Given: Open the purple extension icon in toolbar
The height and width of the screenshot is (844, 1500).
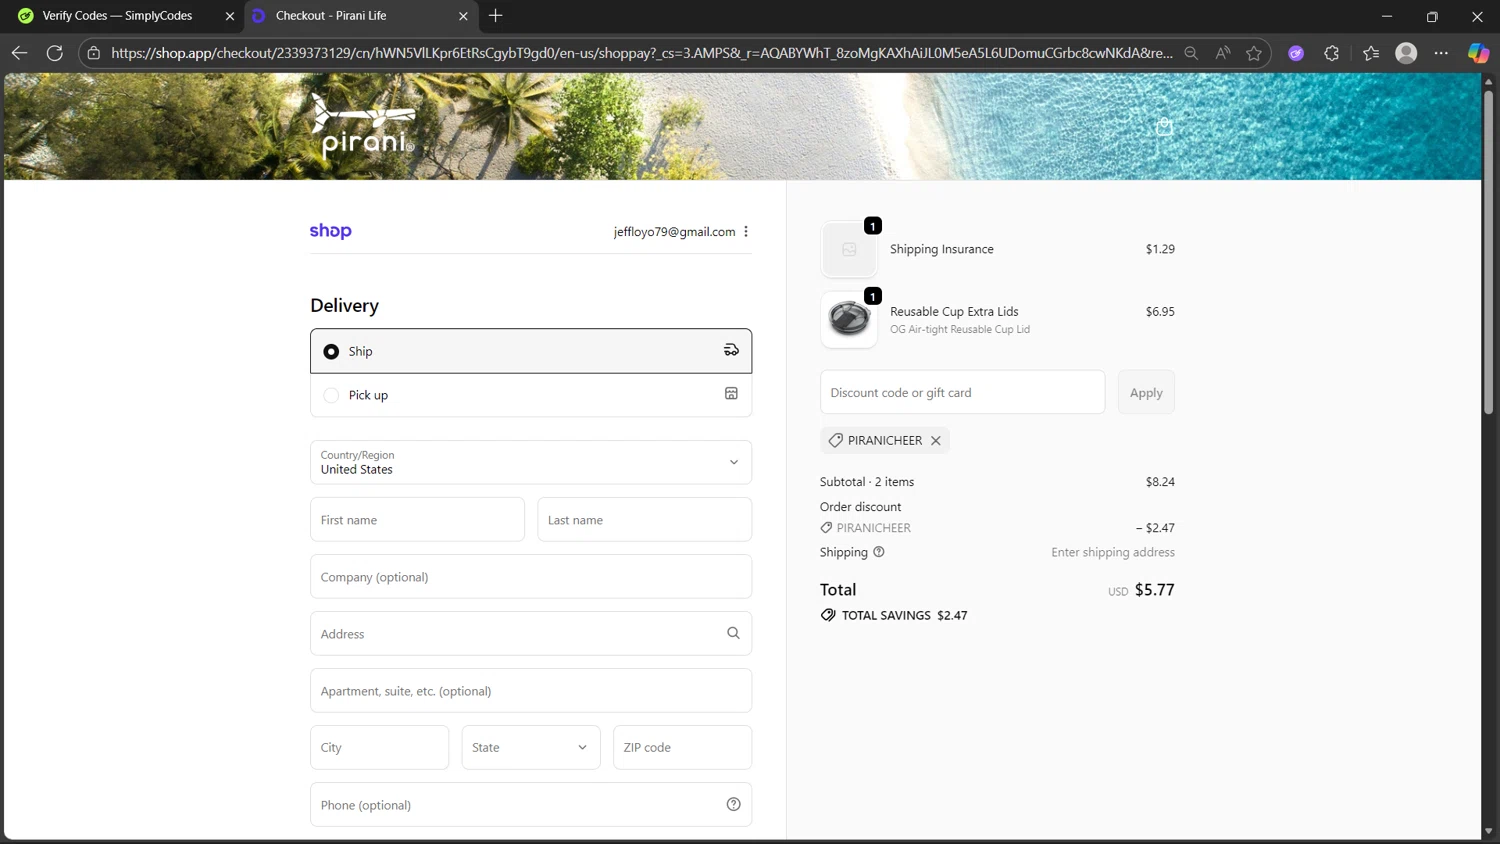Looking at the screenshot, I should pyautogui.click(x=1296, y=53).
